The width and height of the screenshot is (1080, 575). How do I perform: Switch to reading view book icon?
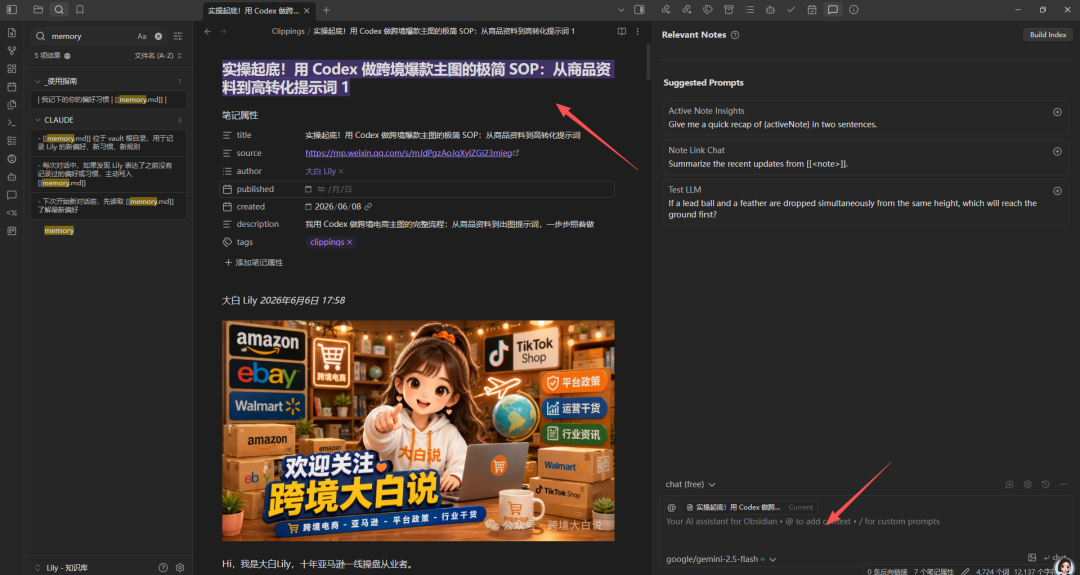[x=621, y=32]
